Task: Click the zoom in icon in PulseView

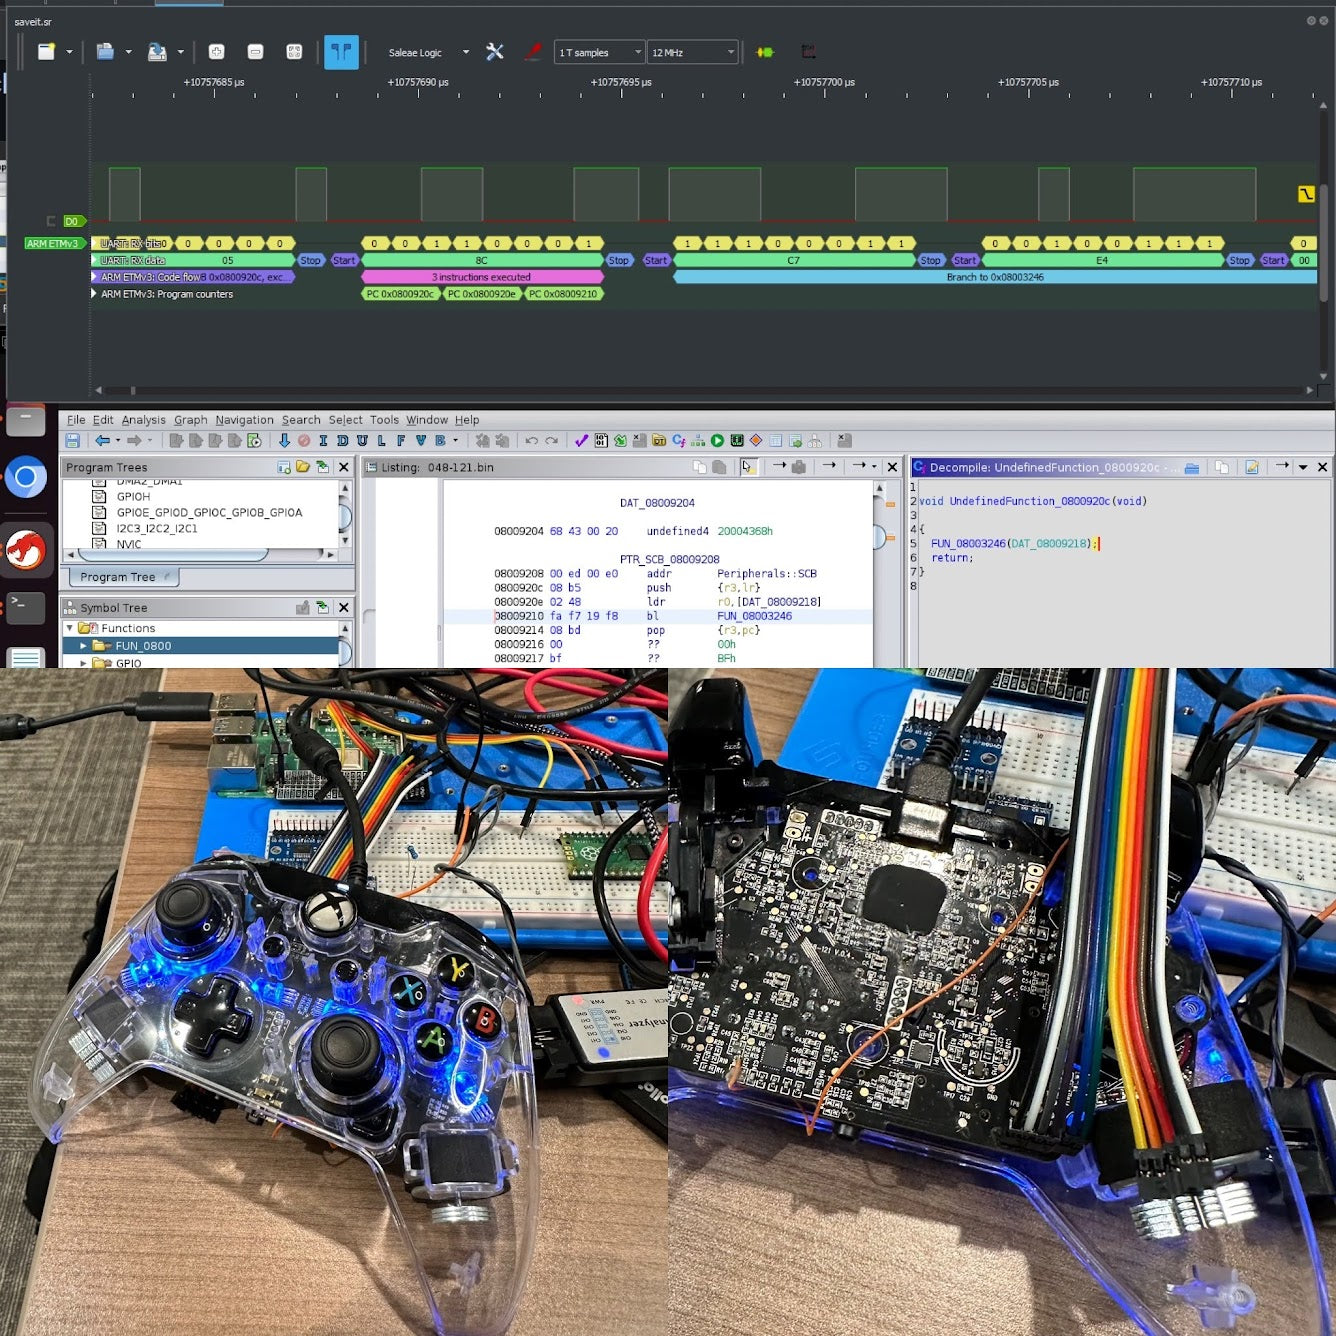Action: coord(216,52)
